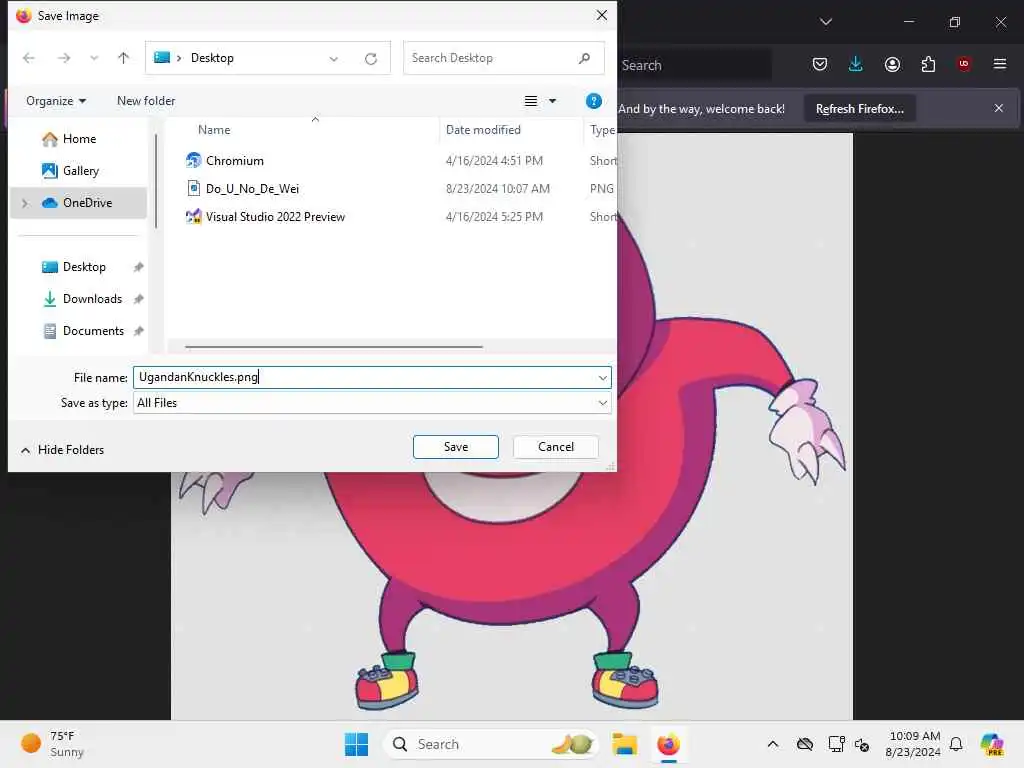Viewport: 1024px width, 768px height.
Task: Create a New folder
Action: pyautogui.click(x=146, y=101)
